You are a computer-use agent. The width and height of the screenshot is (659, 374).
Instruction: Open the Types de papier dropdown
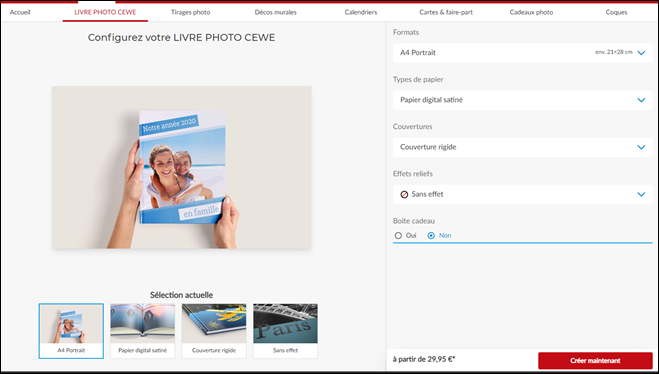pos(522,100)
